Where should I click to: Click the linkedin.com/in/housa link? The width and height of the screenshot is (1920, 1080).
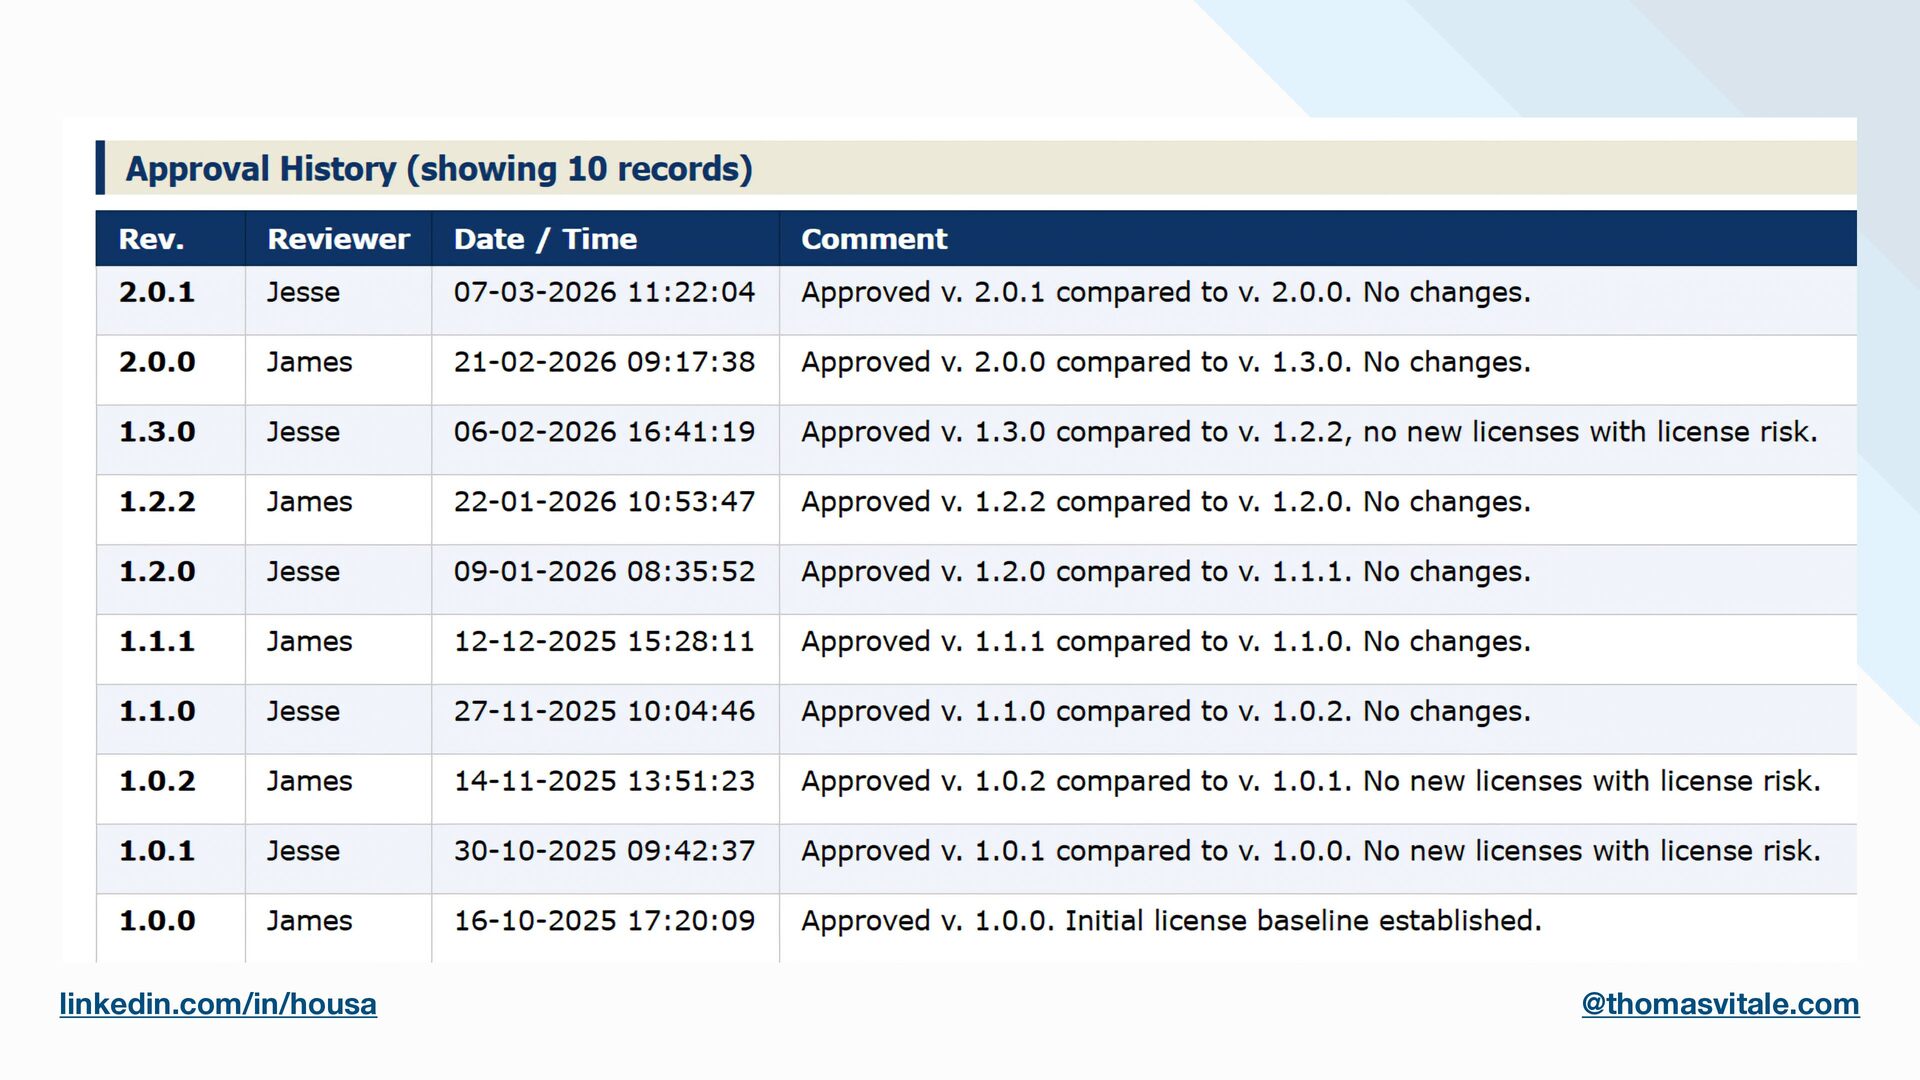218,1003
